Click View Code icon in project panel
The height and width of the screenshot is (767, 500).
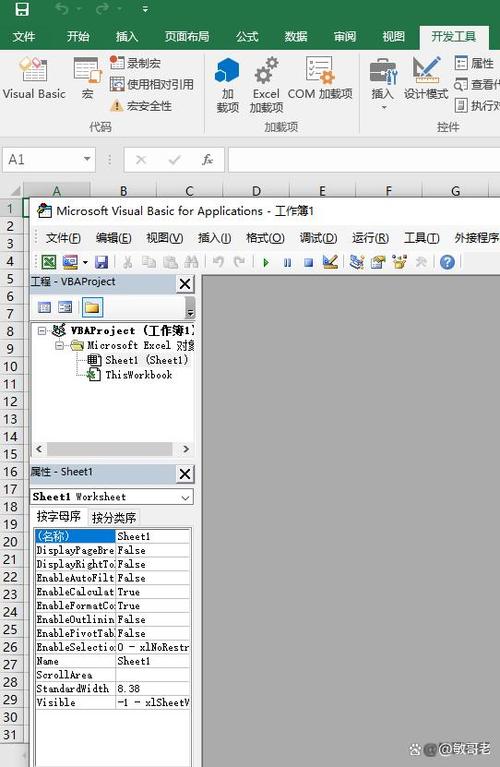tap(45, 307)
